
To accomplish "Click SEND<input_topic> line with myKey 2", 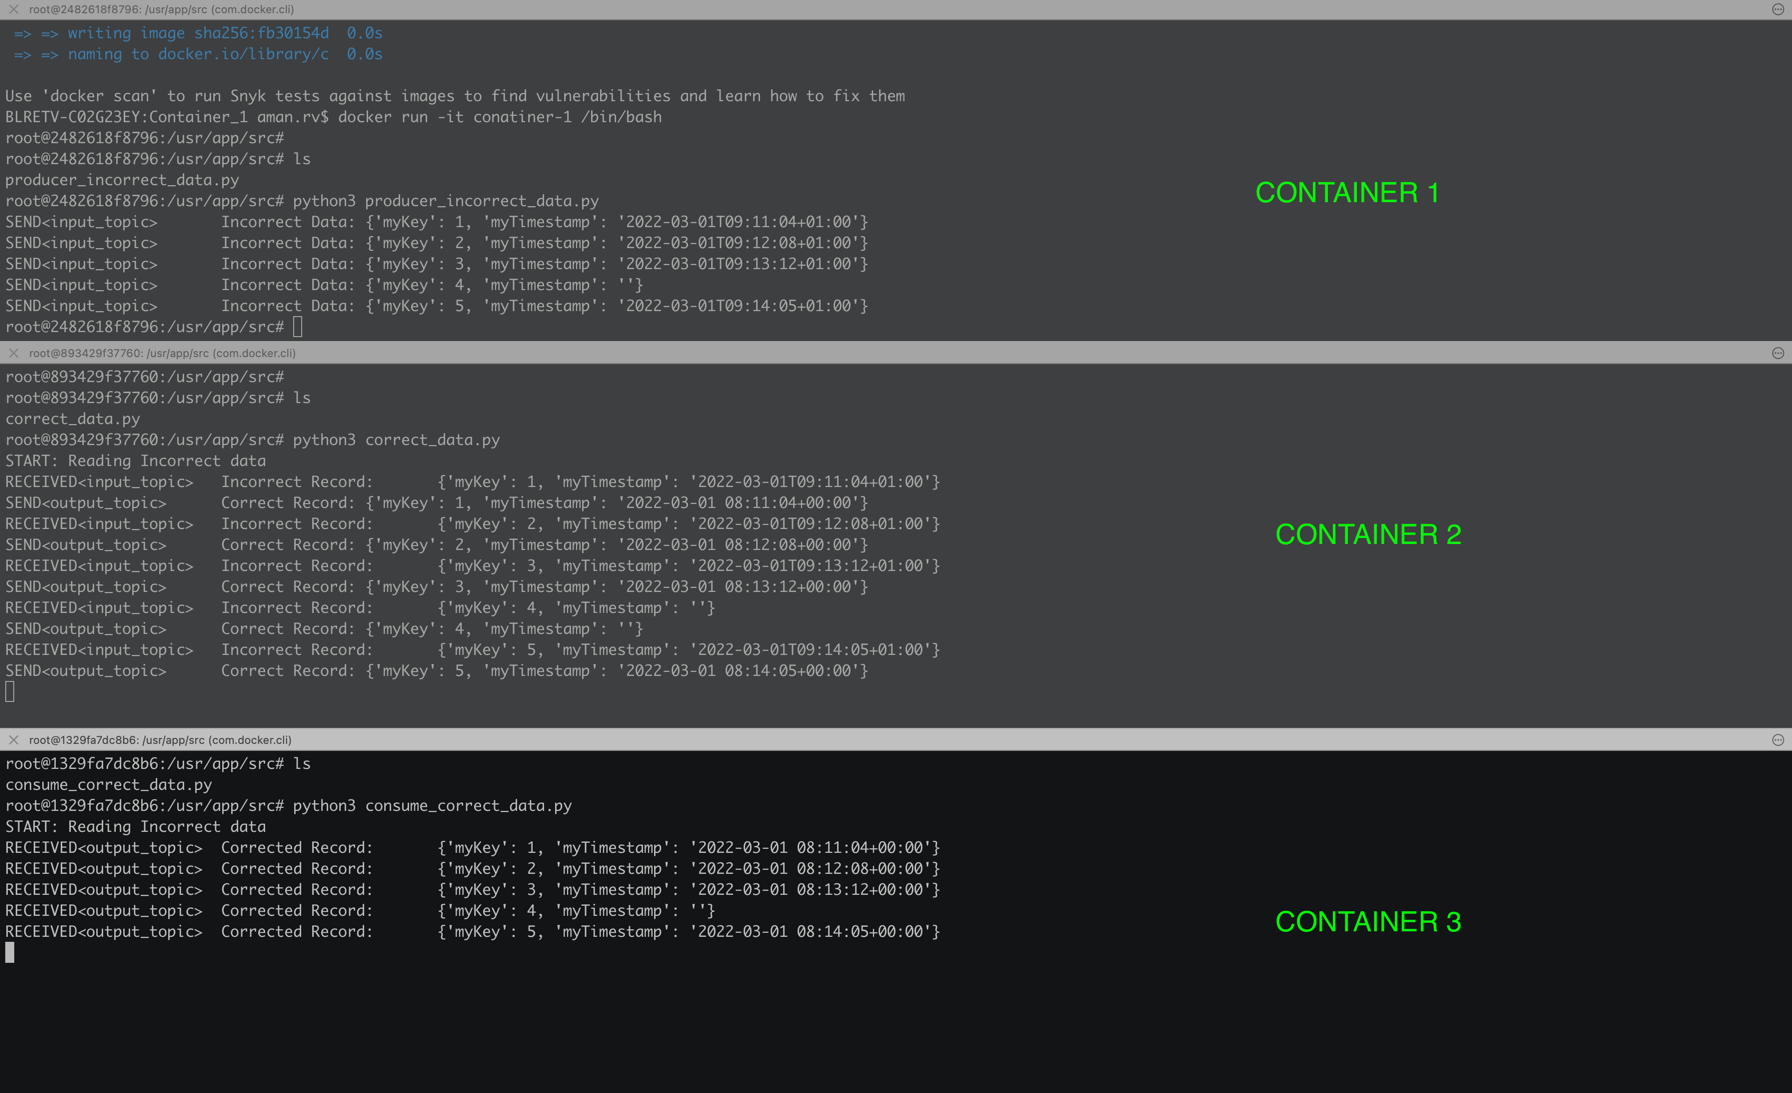I will tap(437, 243).
